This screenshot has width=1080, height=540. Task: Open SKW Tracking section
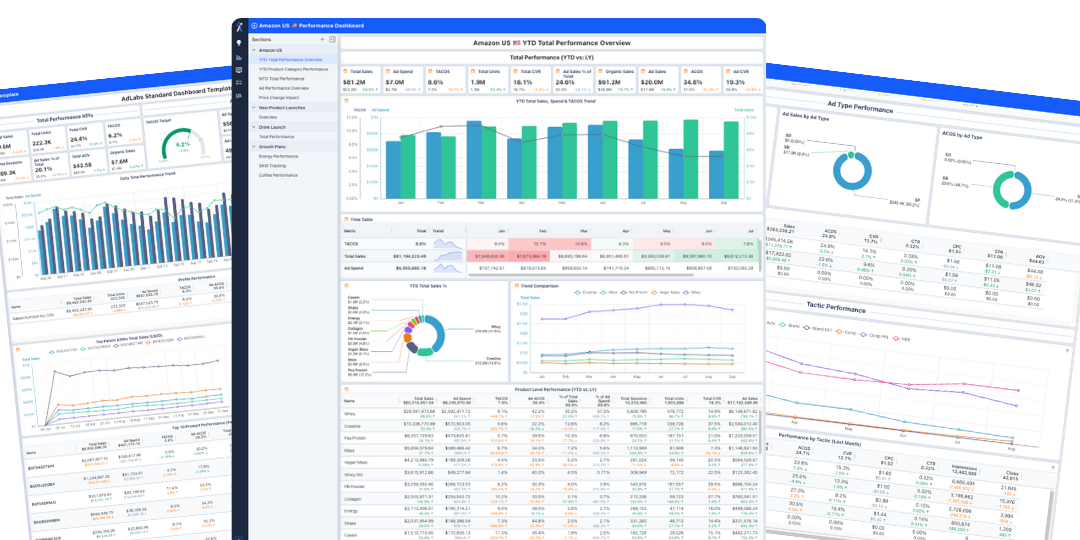pos(294,165)
